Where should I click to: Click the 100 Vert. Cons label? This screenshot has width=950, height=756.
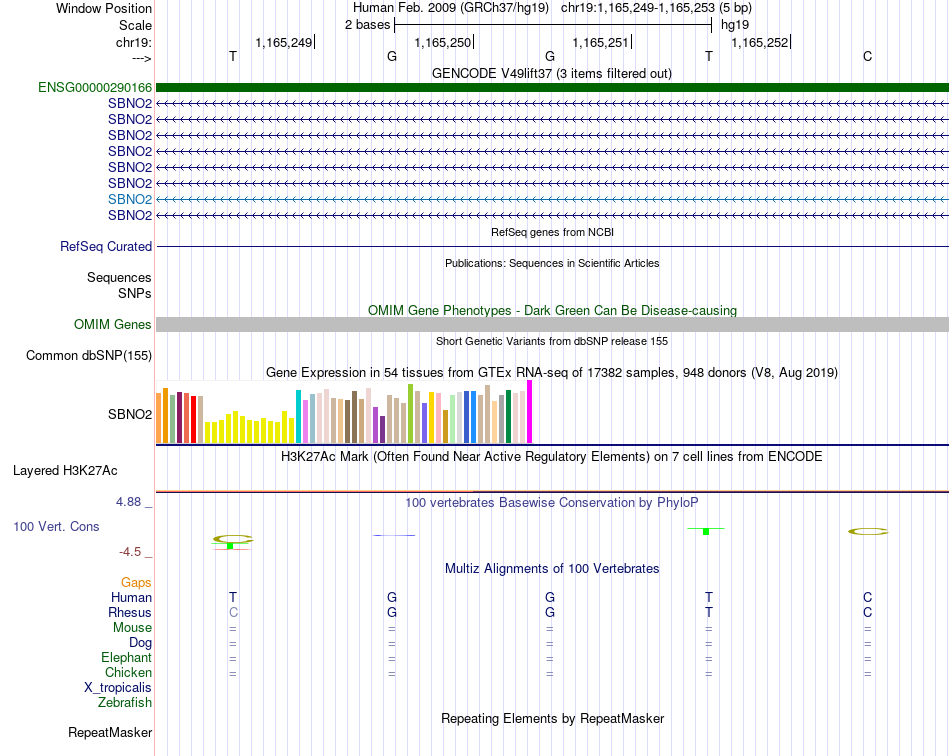[x=56, y=526]
